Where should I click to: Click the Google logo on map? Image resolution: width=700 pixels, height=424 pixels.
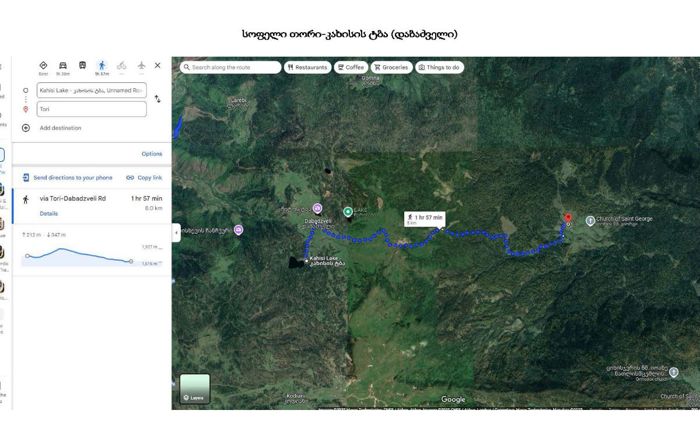coord(453,399)
